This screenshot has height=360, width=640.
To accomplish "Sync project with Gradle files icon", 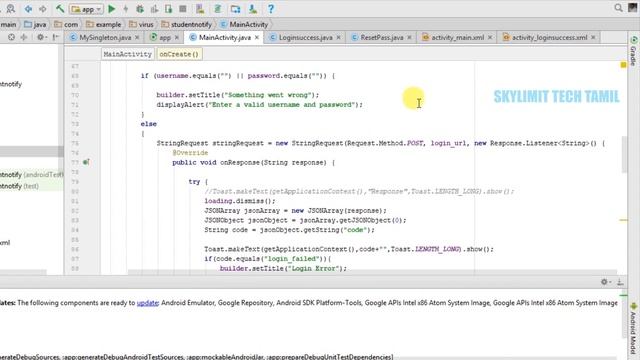I will click(218, 9).
